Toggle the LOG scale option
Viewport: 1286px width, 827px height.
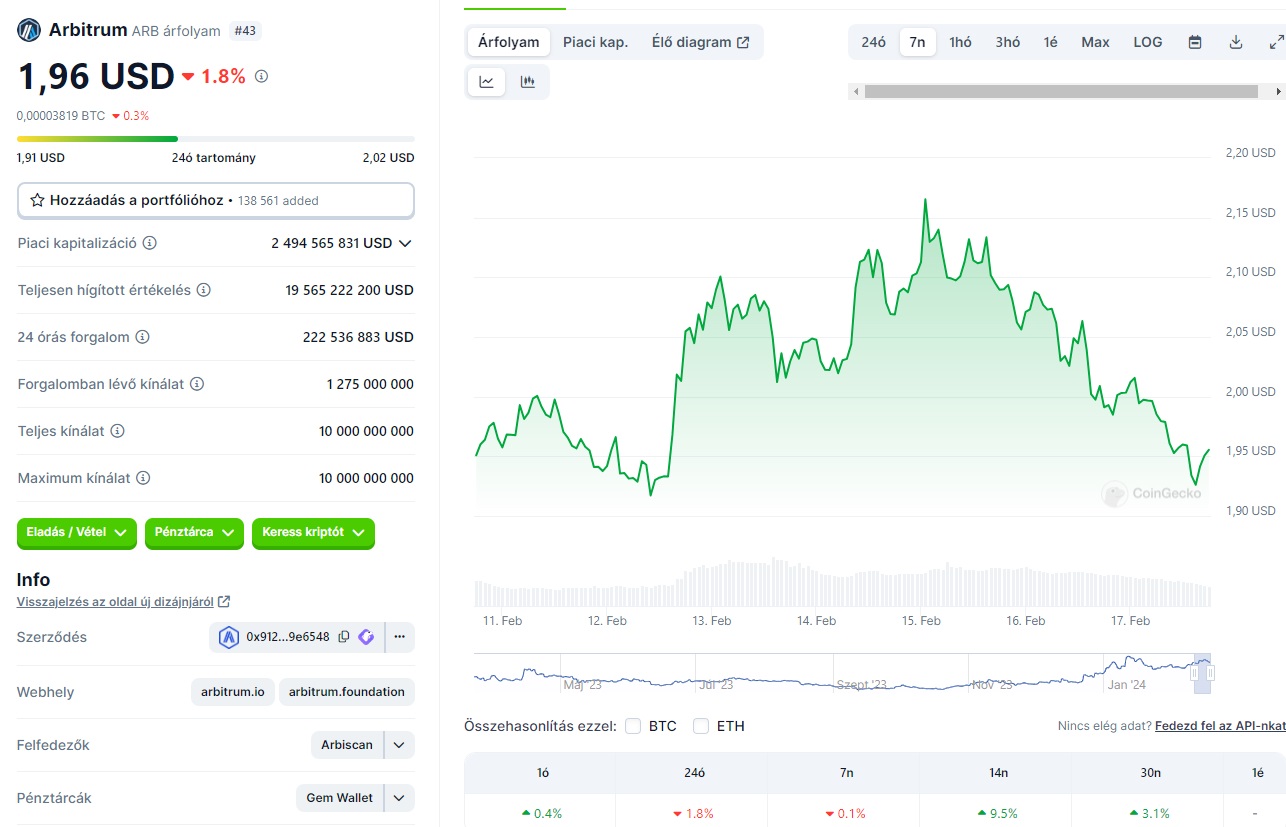click(x=1148, y=42)
